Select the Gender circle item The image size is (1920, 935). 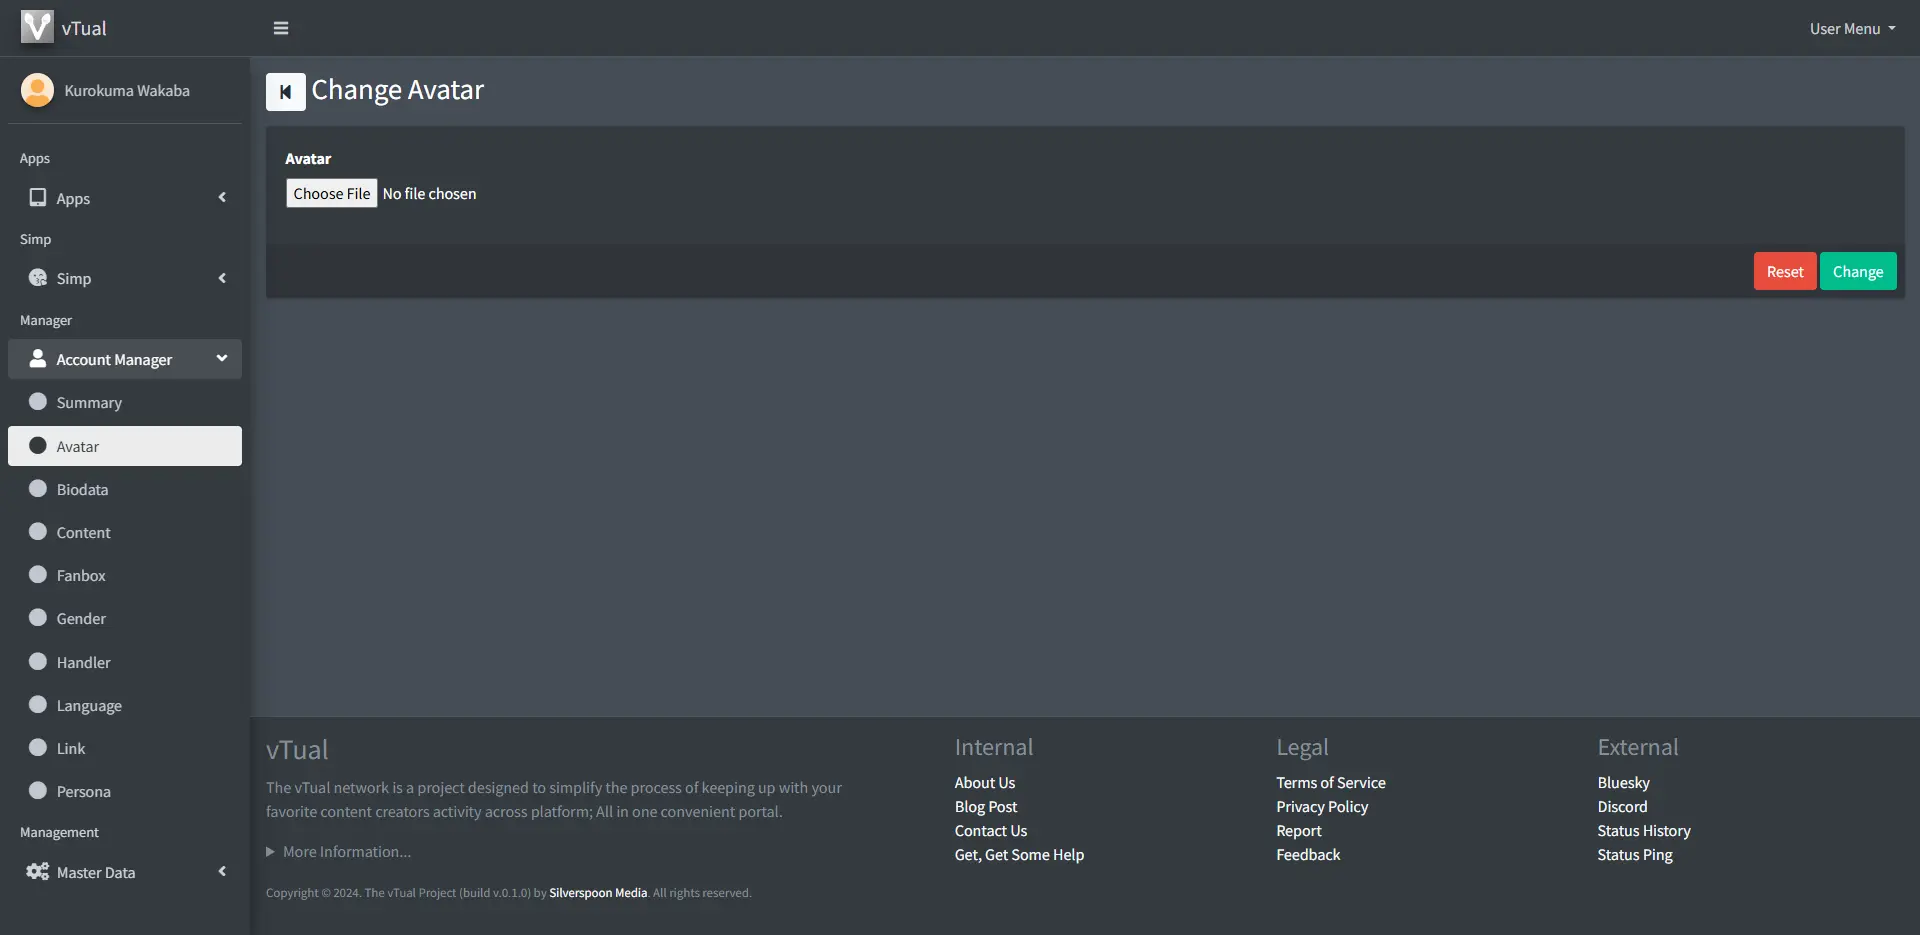(38, 618)
